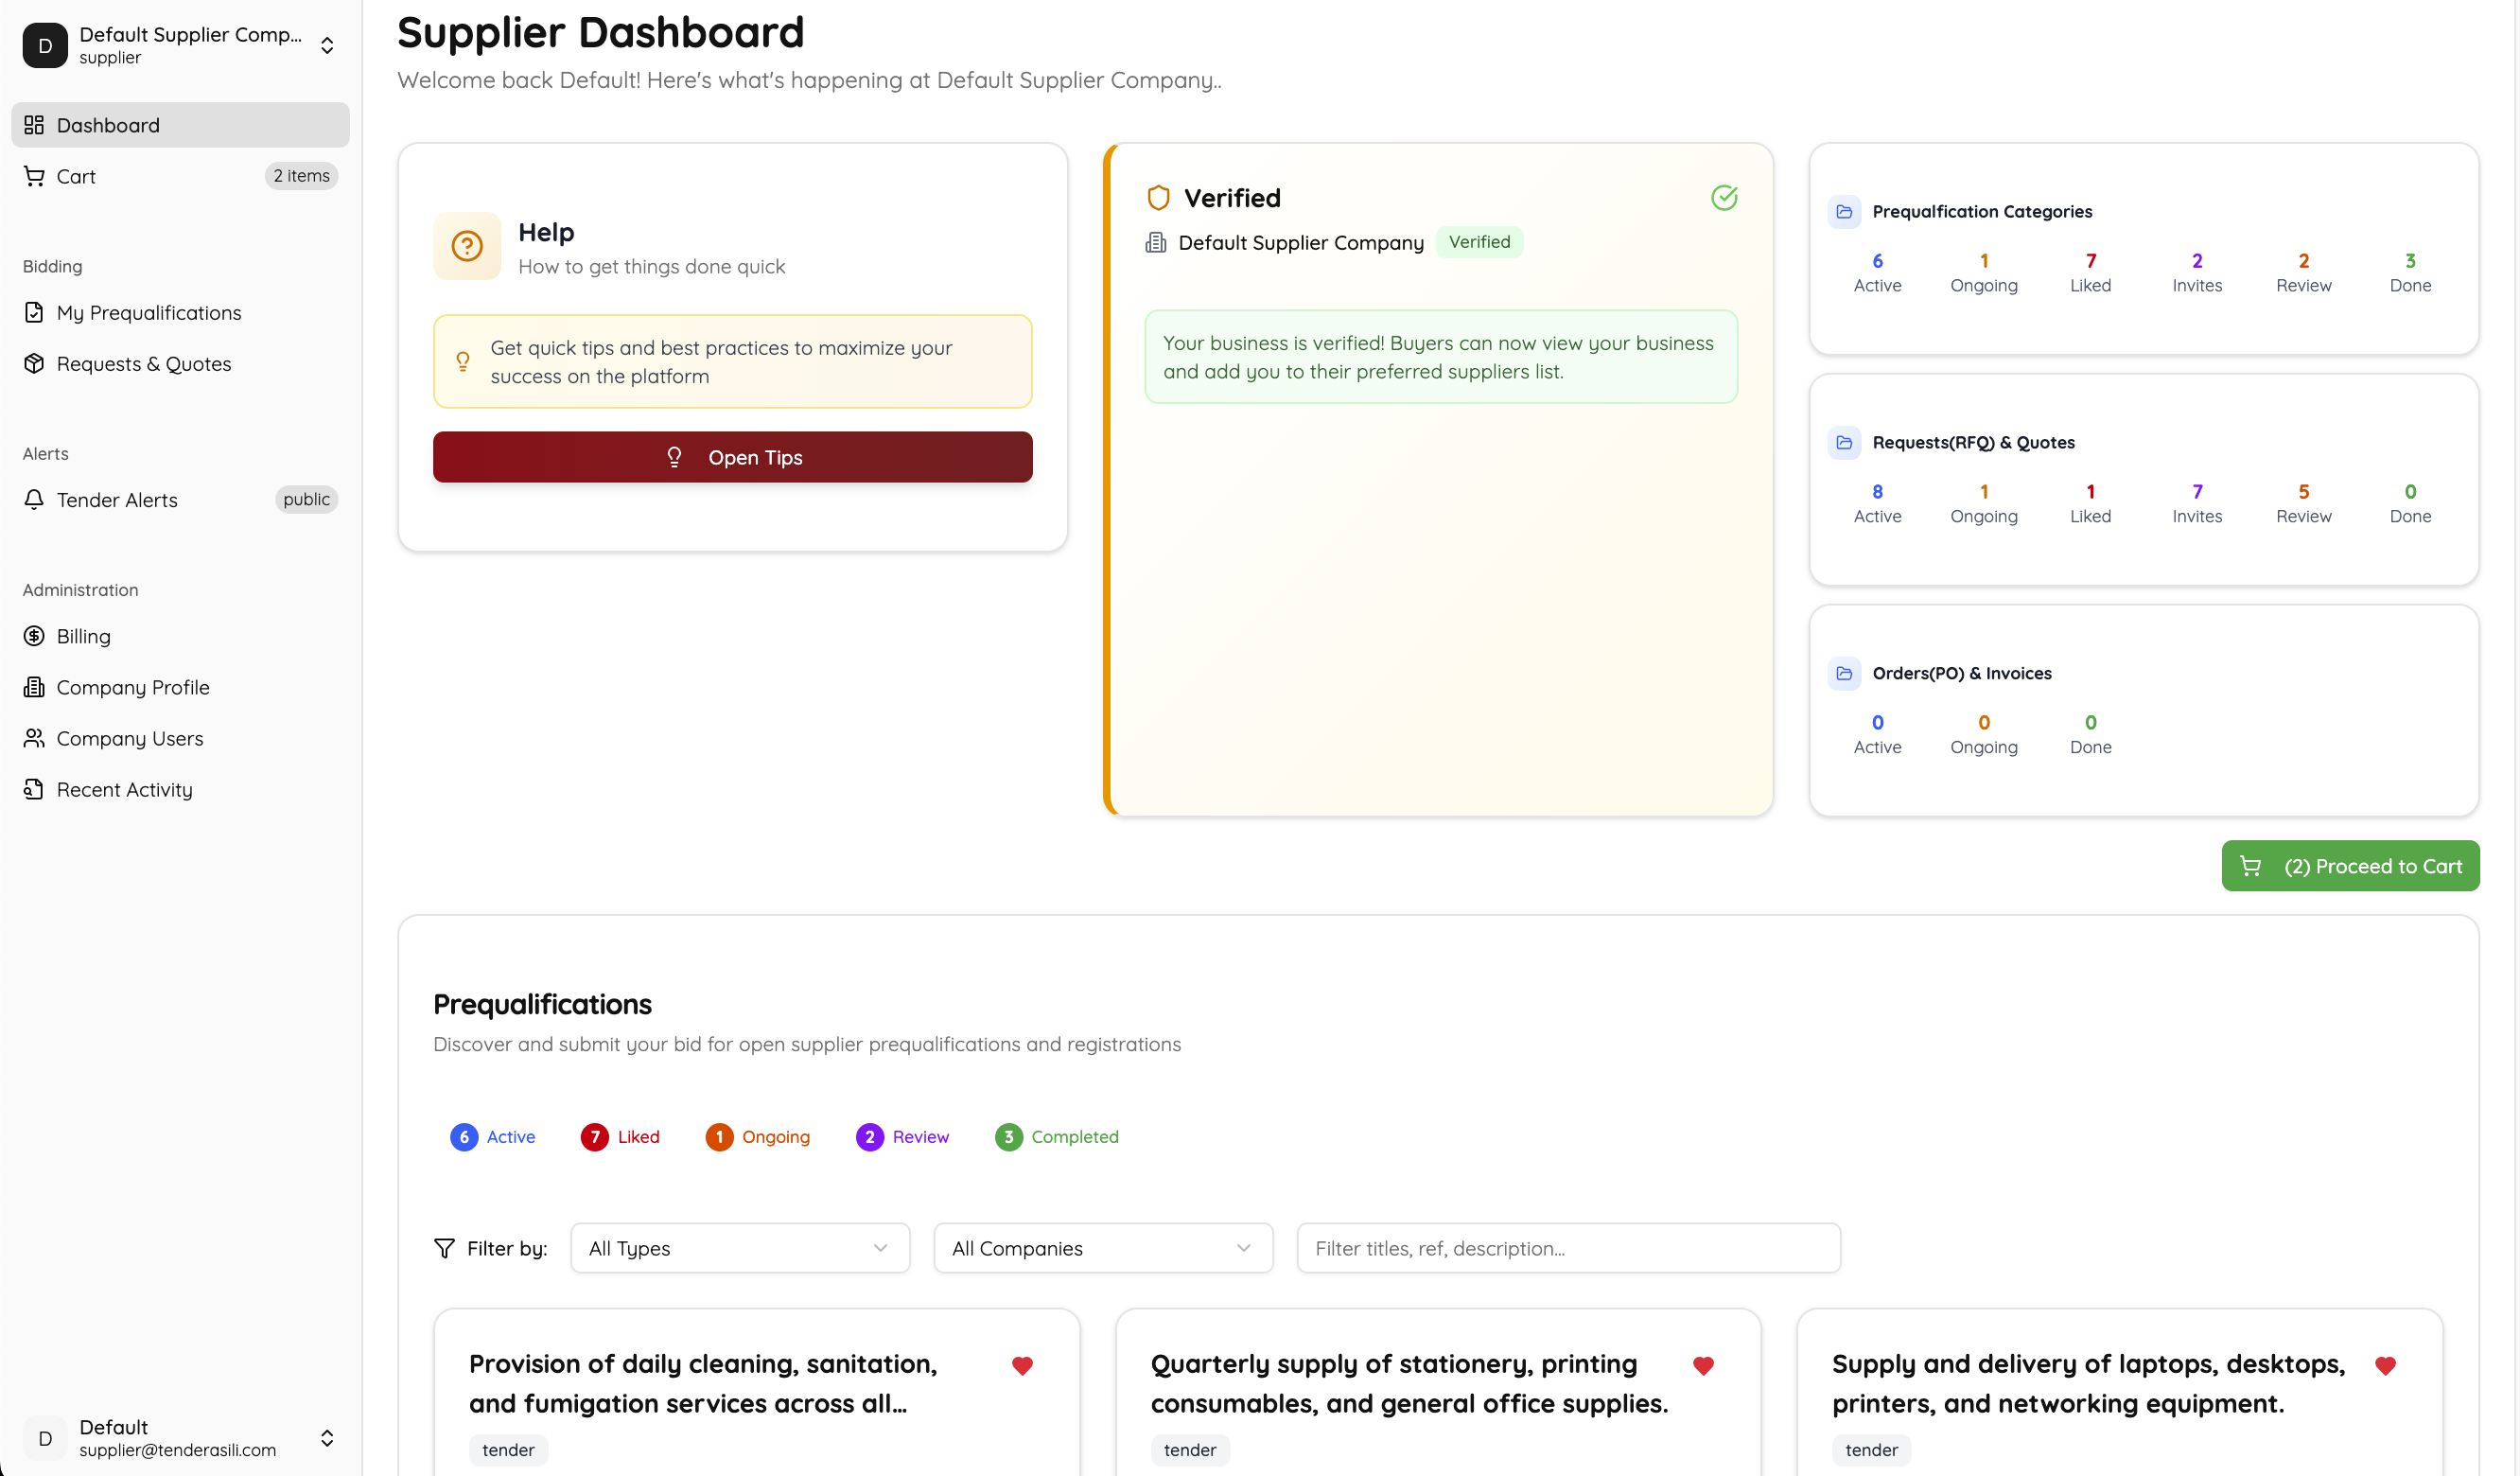Unlike the daily cleaning services tender heart
The image size is (2520, 1476).
(x=1022, y=1366)
